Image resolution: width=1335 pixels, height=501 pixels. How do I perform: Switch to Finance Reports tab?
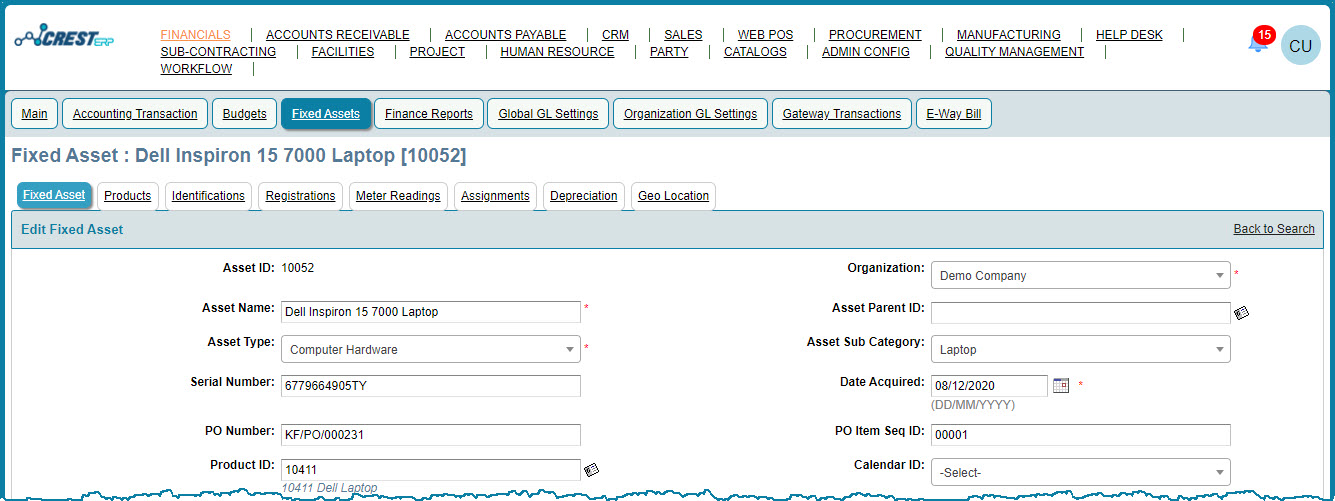(x=429, y=114)
